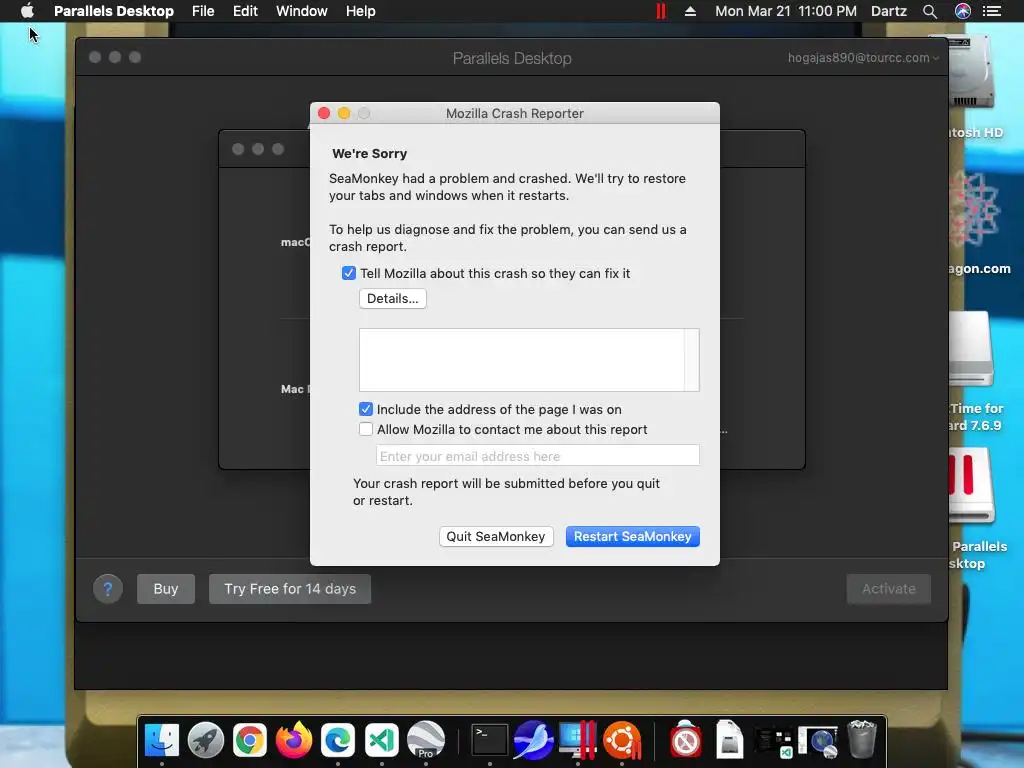Click the red crash reporter Dock icon
The height and width of the screenshot is (768, 1024).
pos(686,740)
